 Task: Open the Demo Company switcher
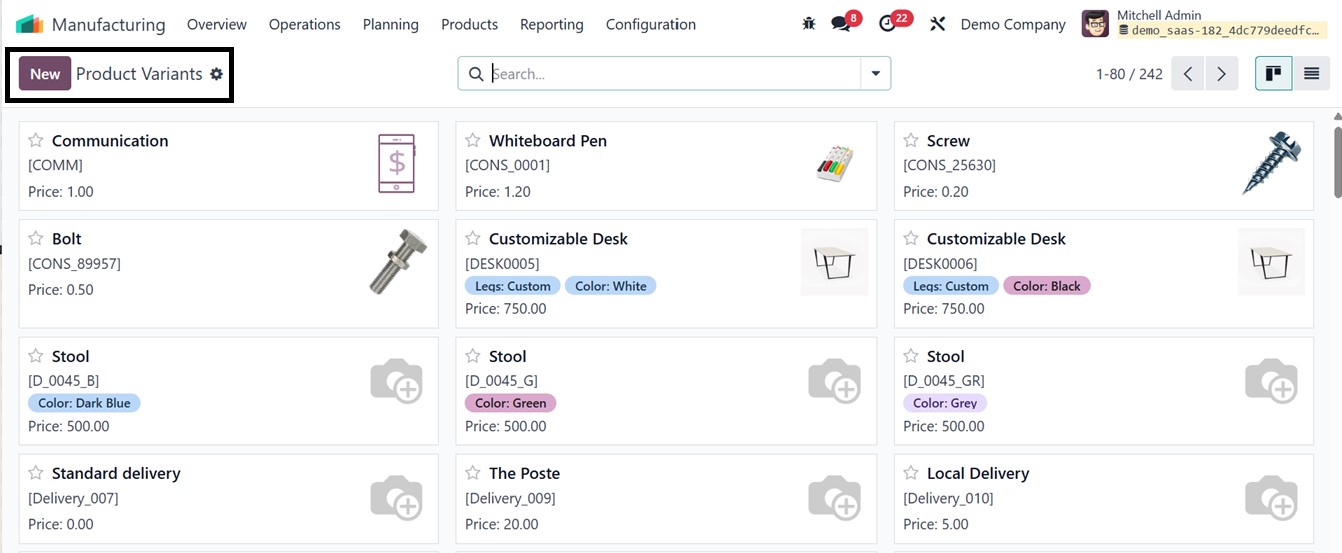coord(1012,24)
